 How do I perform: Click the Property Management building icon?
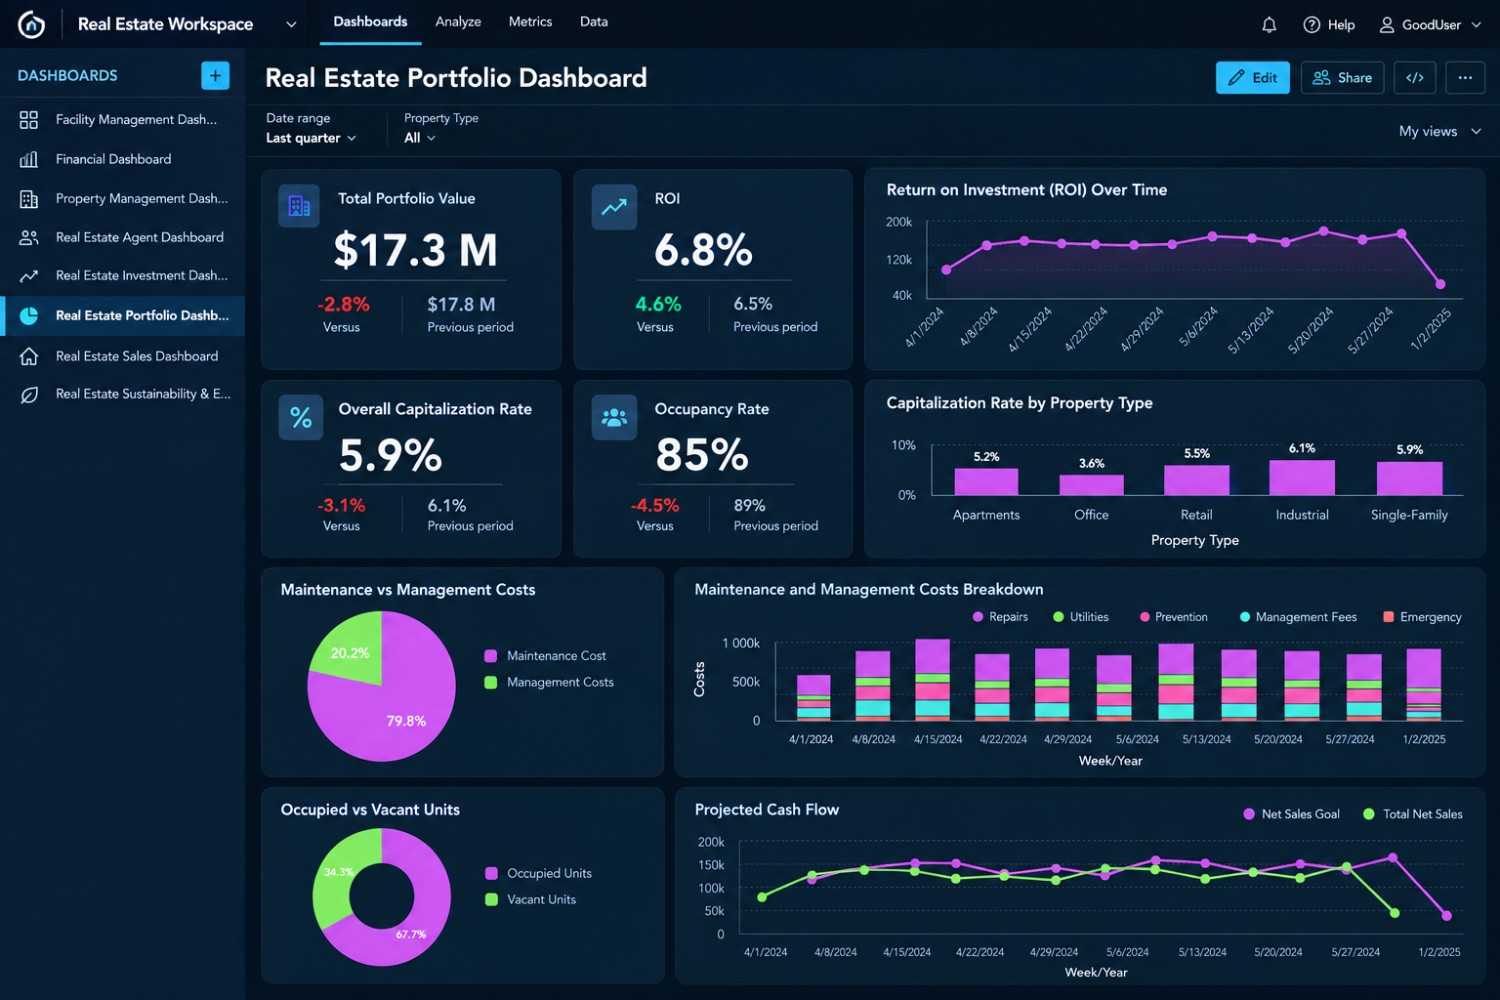click(x=29, y=199)
